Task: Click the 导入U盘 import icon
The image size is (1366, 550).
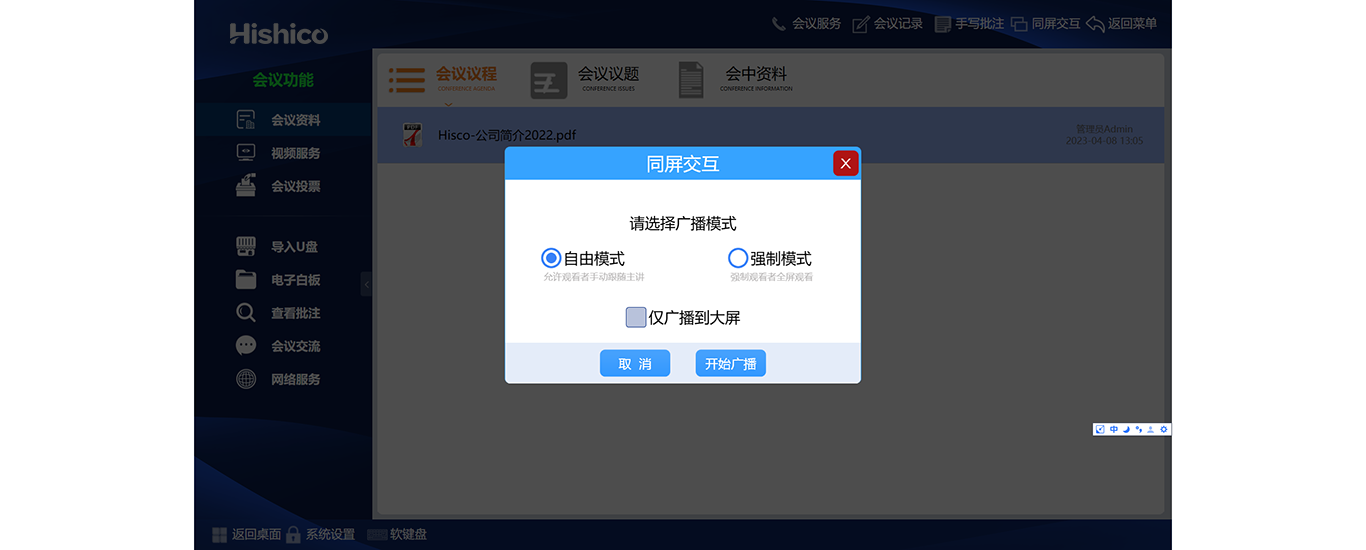Action: (x=246, y=247)
